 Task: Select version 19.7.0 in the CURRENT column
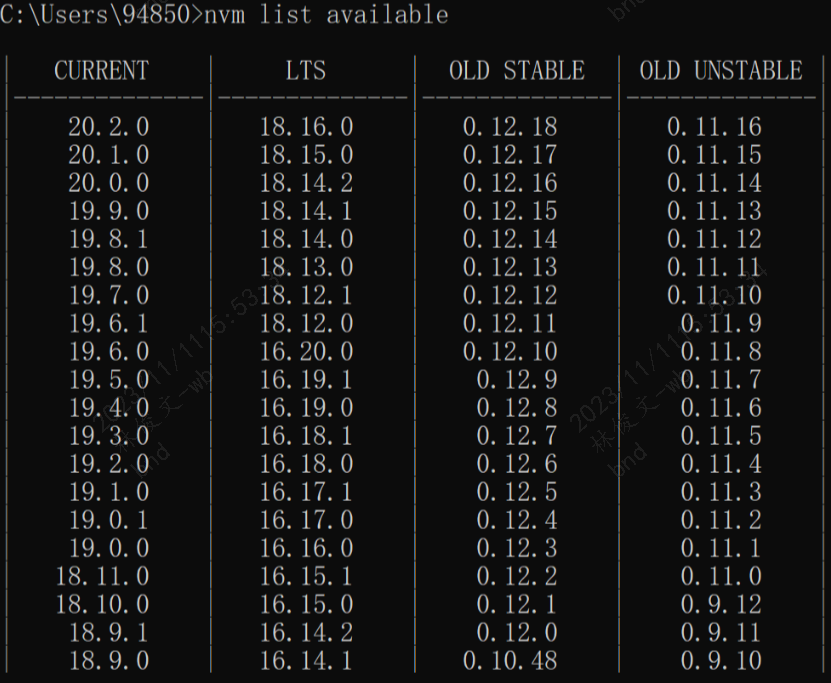[109, 296]
